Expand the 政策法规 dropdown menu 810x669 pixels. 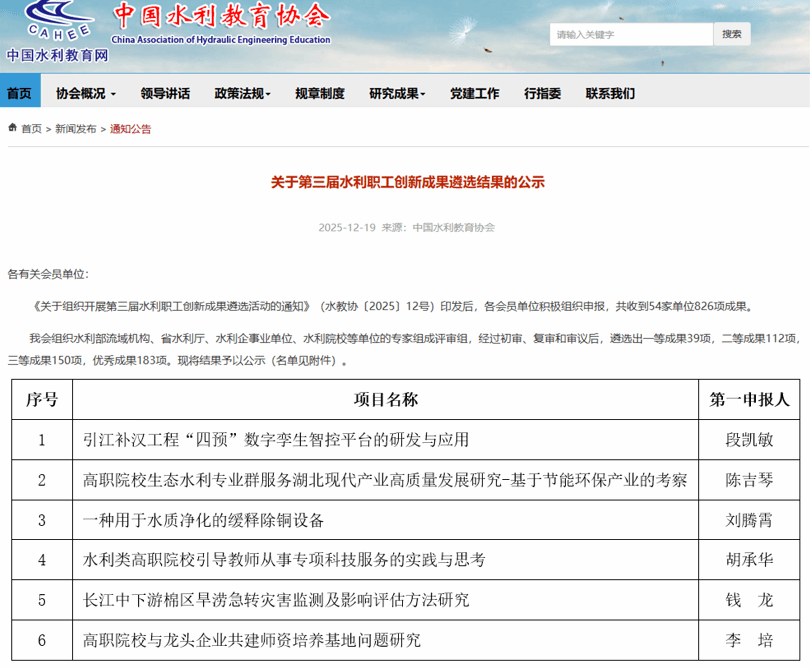pyautogui.click(x=242, y=94)
